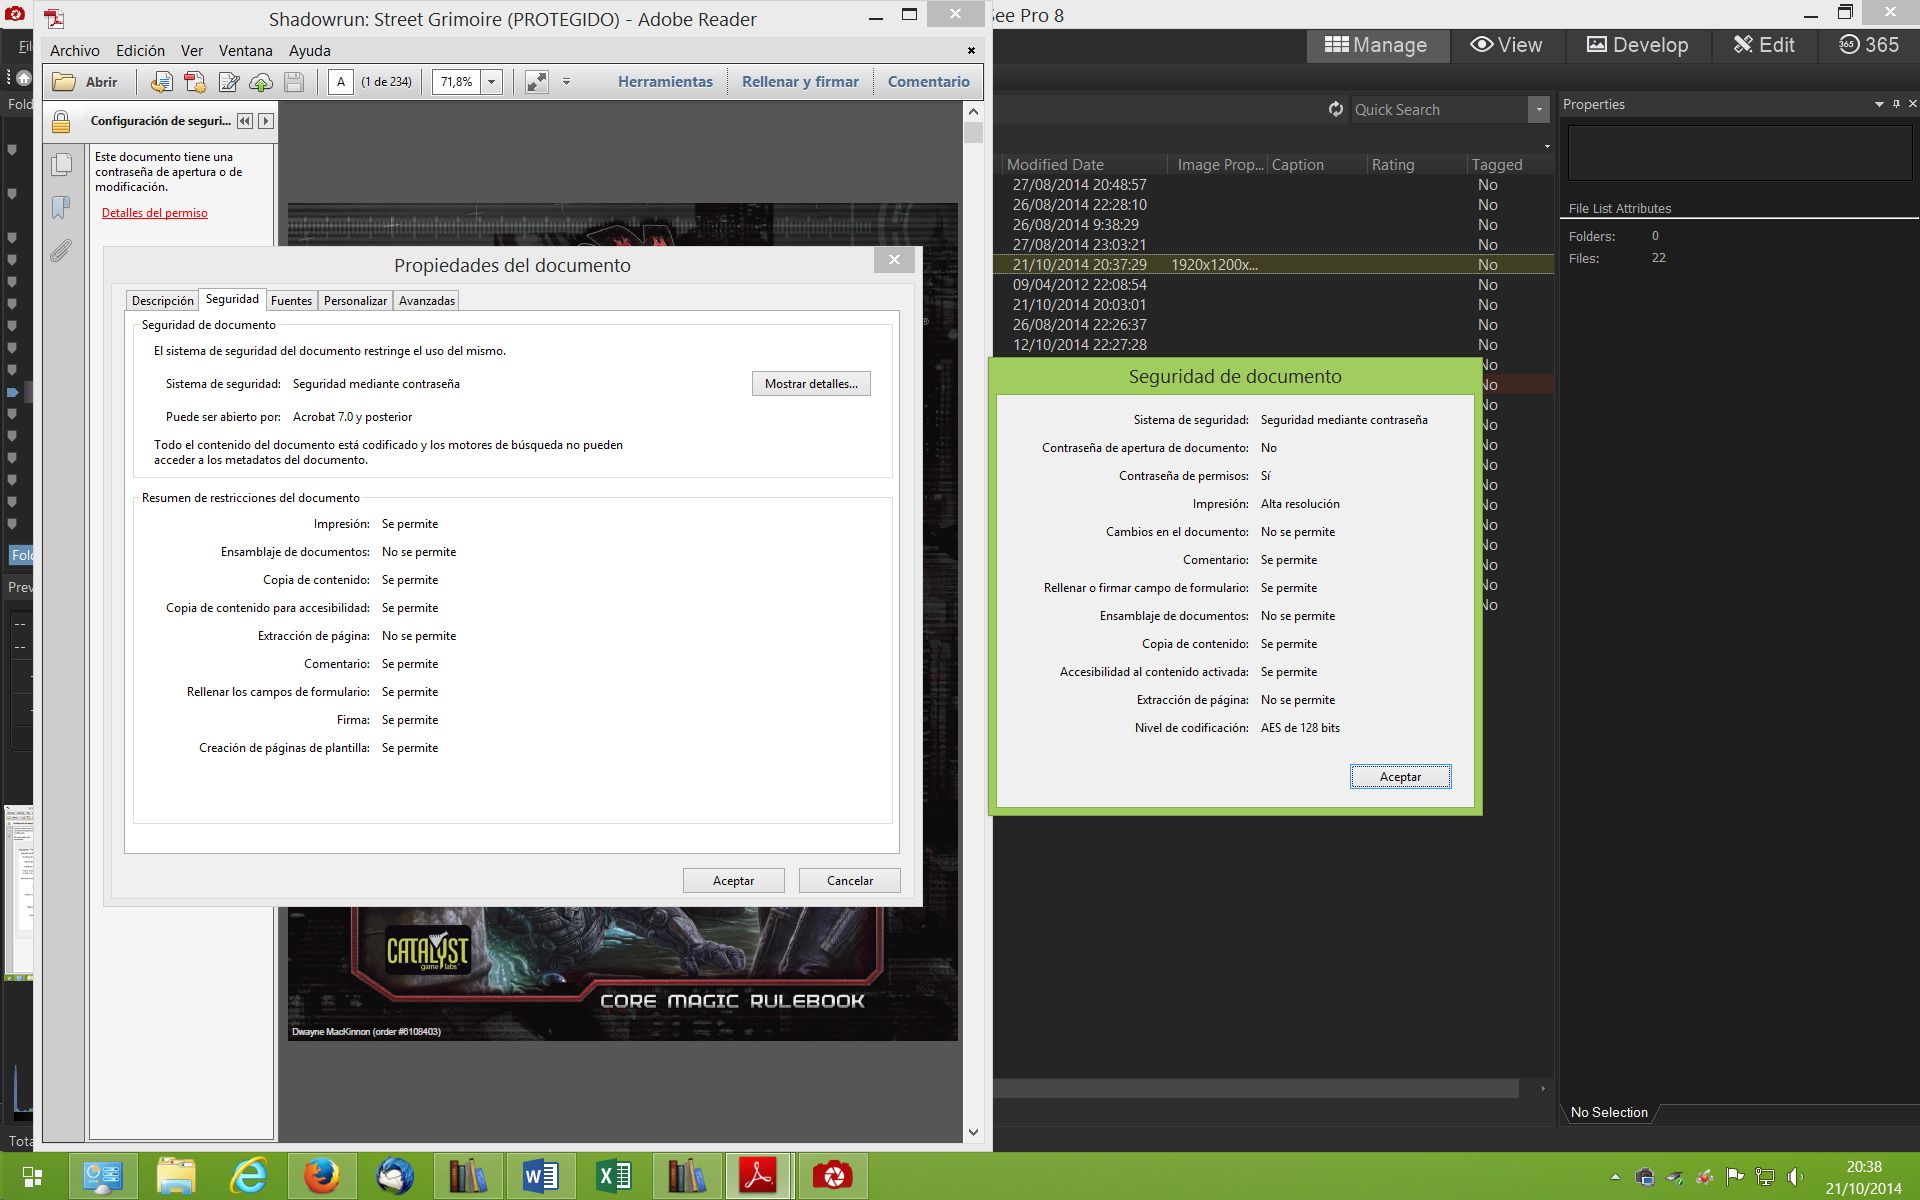
Task: Close the document with the menu bar x
Action: (971, 51)
